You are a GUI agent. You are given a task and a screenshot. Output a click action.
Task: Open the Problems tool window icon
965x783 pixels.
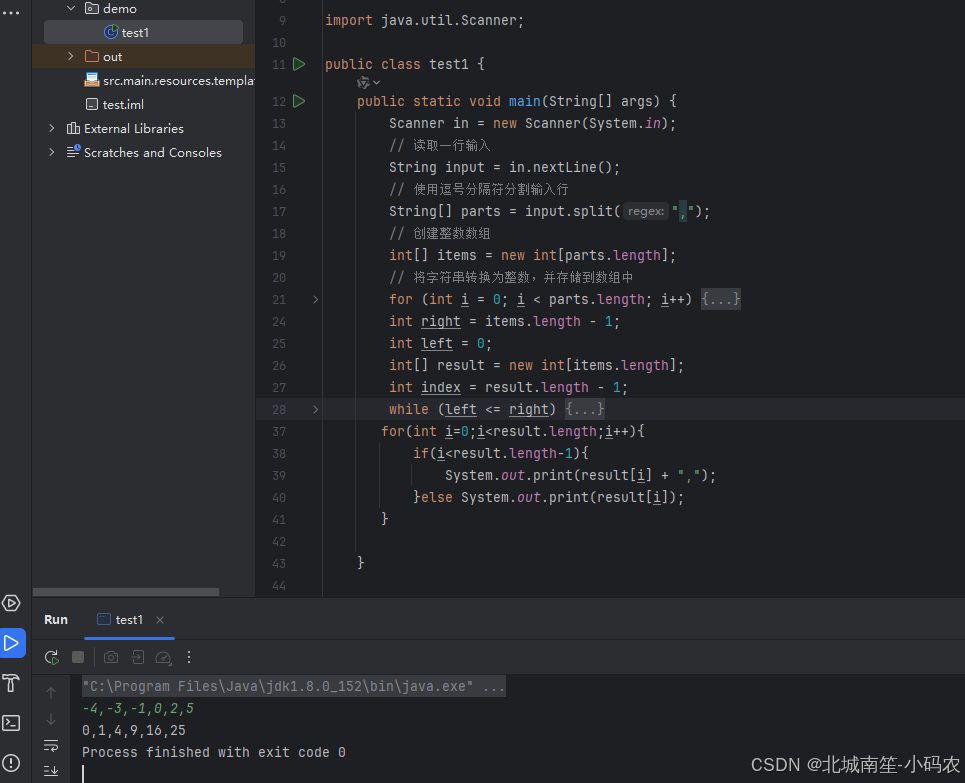(x=12, y=763)
